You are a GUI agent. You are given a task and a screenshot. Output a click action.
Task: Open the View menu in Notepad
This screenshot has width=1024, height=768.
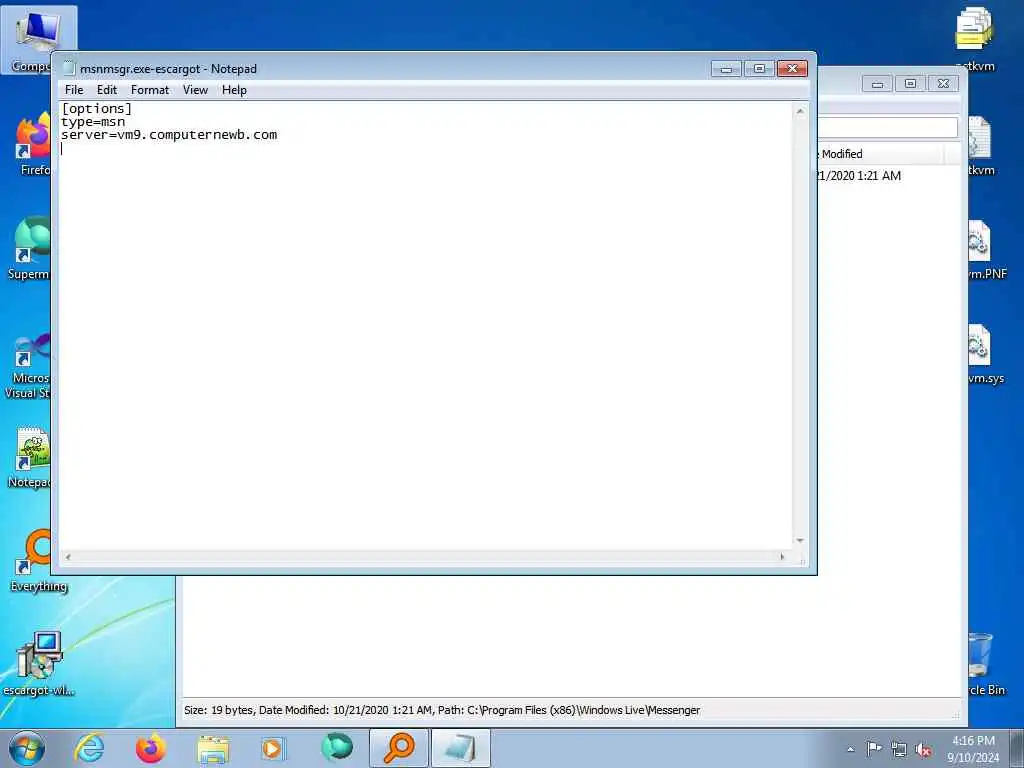point(195,90)
